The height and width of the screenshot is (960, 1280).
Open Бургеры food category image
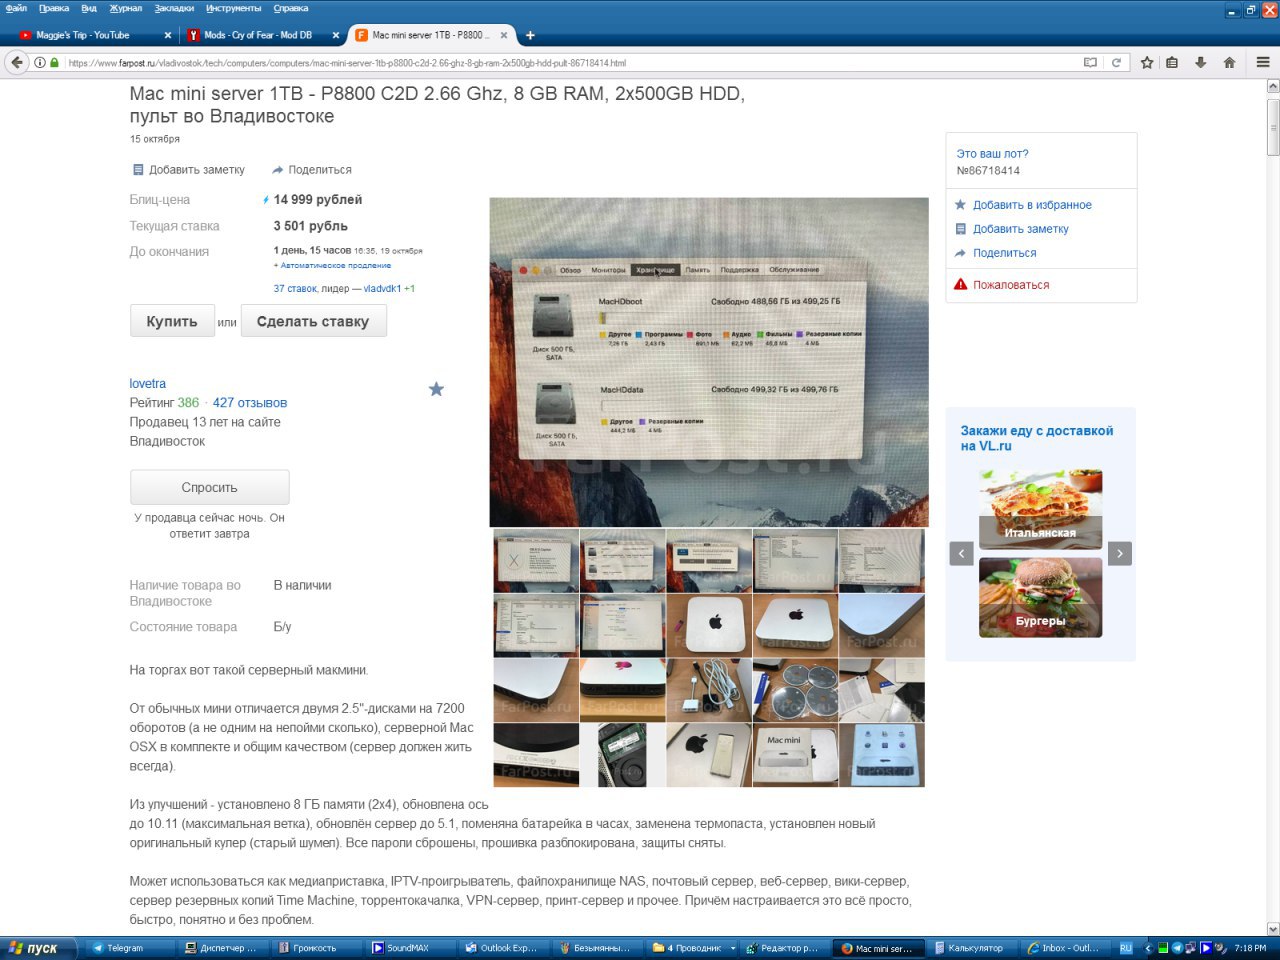pyautogui.click(x=1040, y=597)
